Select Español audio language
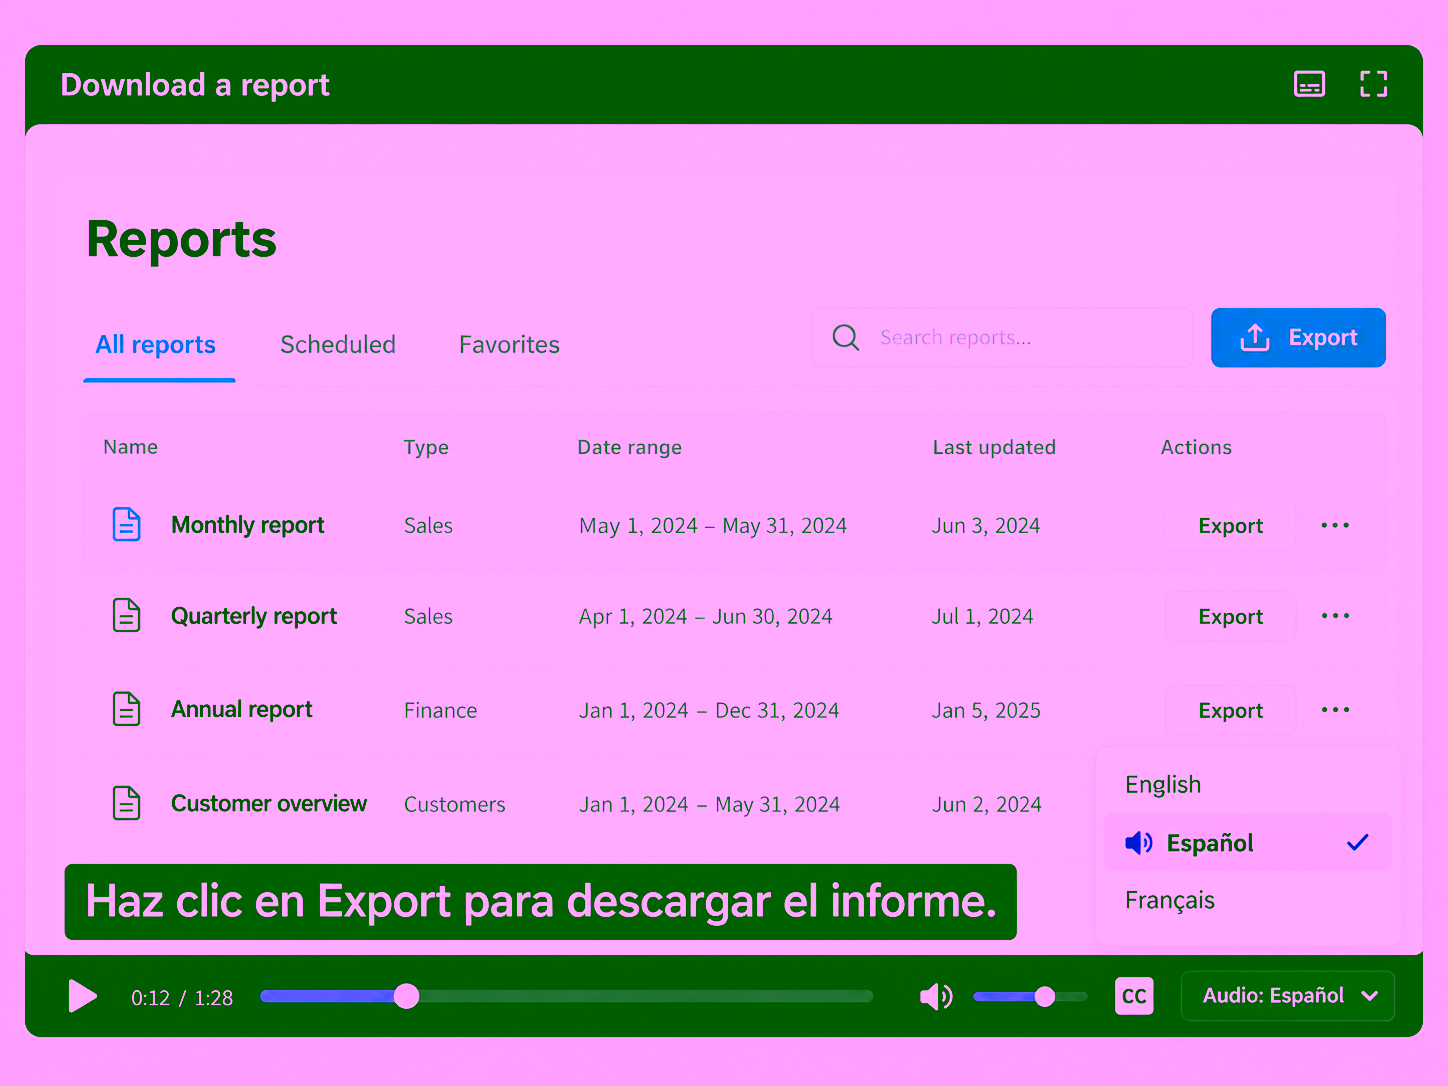The image size is (1448, 1086). click(x=1248, y=843)
